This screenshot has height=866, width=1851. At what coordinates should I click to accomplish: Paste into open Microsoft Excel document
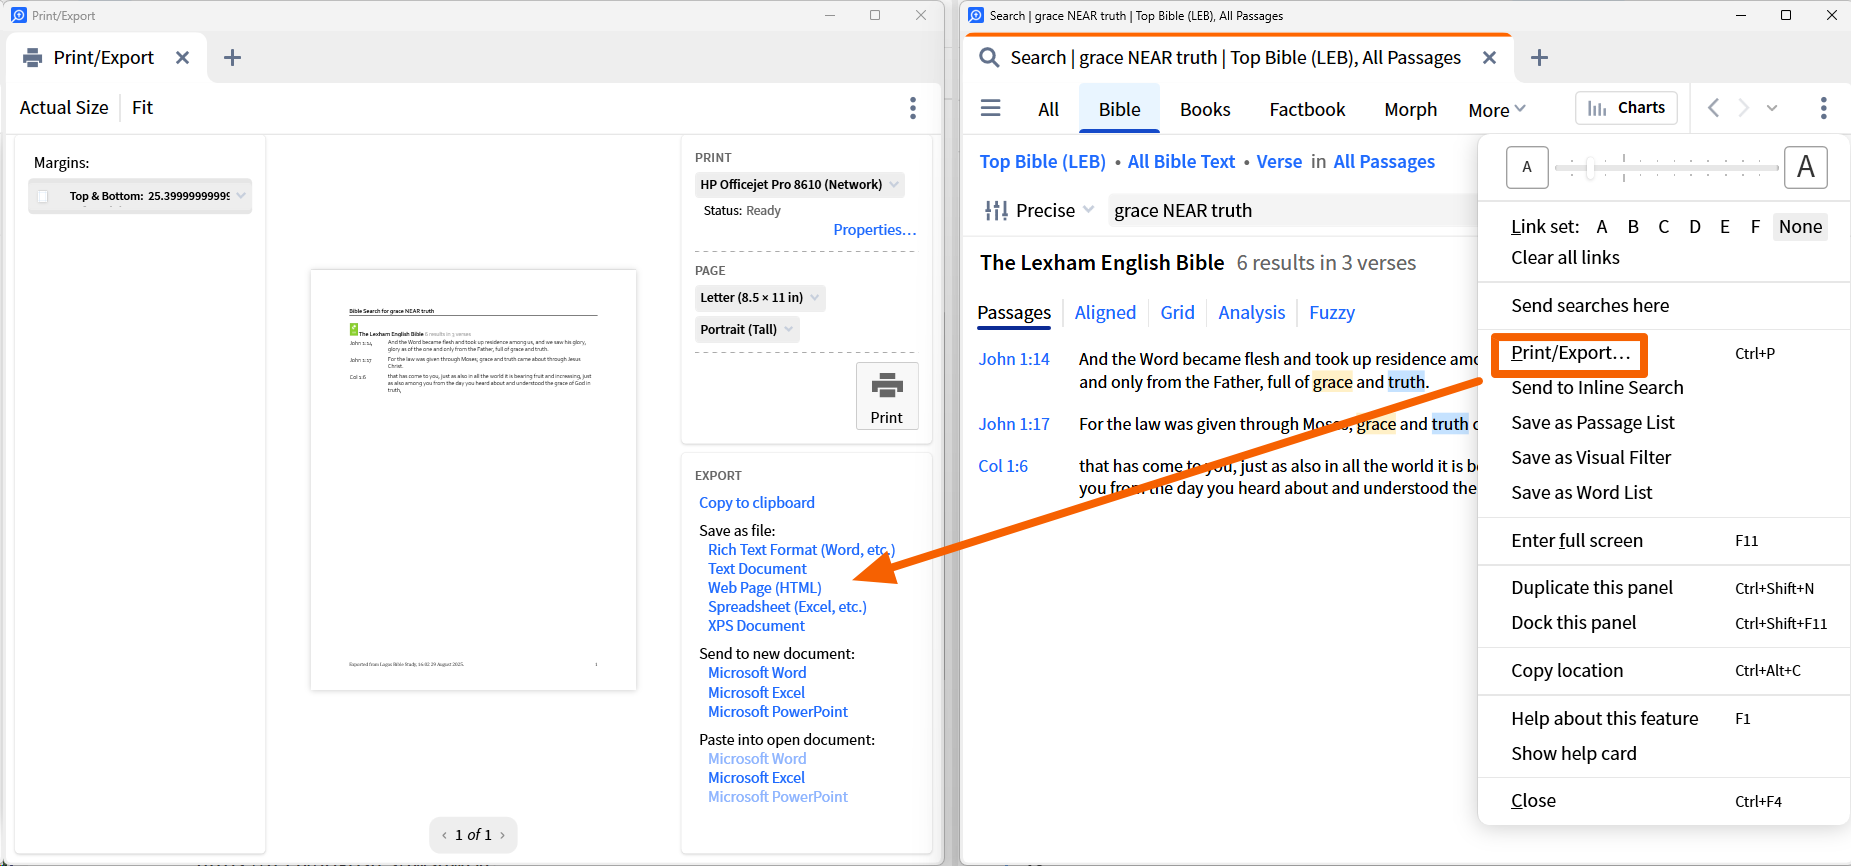(756, 778)
